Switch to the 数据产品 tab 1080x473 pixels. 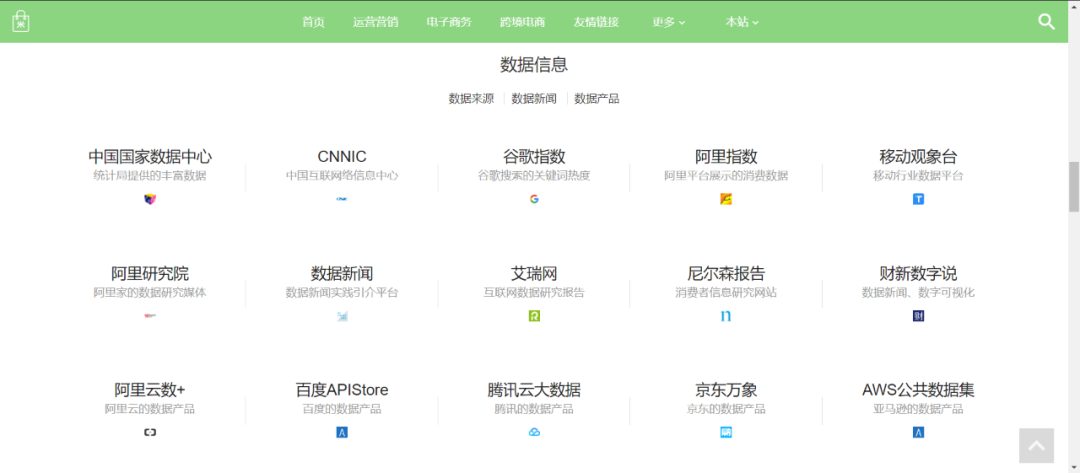tap(596, 98)
